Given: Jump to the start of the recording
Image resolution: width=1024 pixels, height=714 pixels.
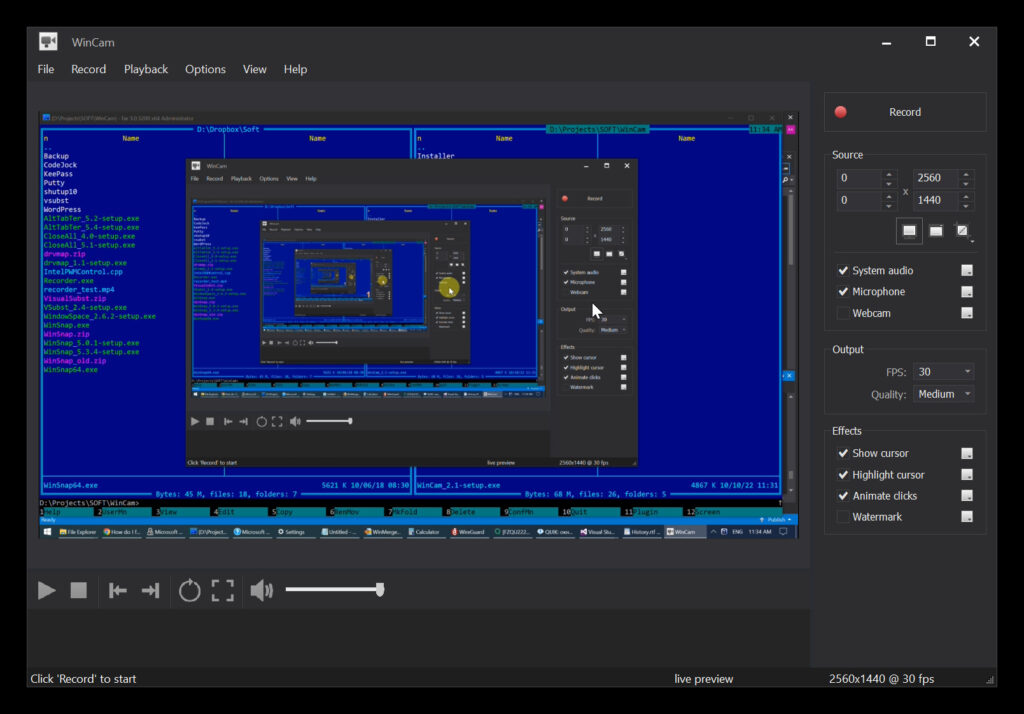Looking at the screenshot, I should [x=118, y=591].
